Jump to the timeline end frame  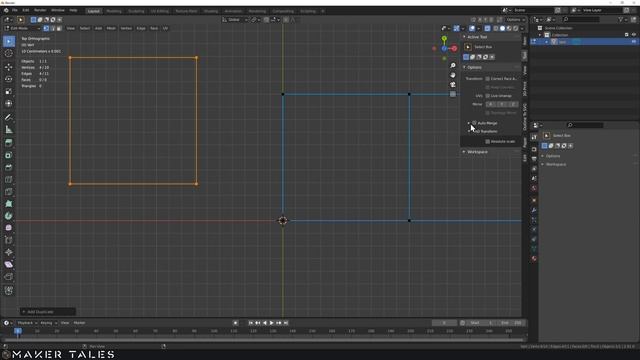coord(286,323)
